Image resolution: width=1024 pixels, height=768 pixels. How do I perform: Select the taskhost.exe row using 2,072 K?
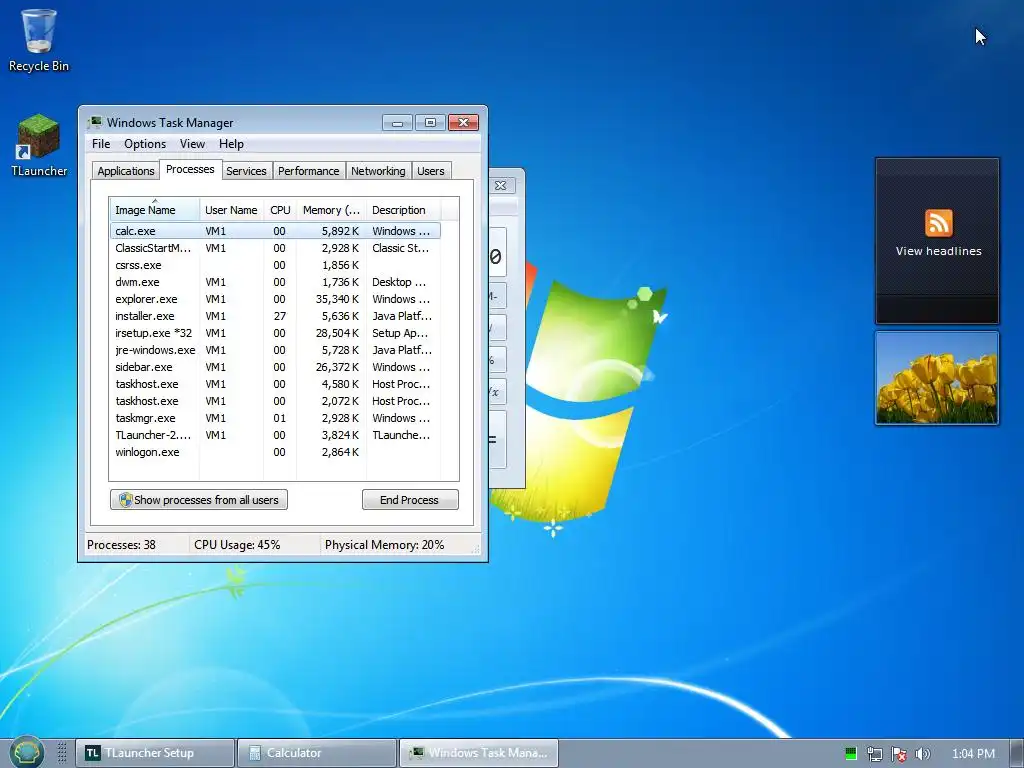tap(275, 400)
